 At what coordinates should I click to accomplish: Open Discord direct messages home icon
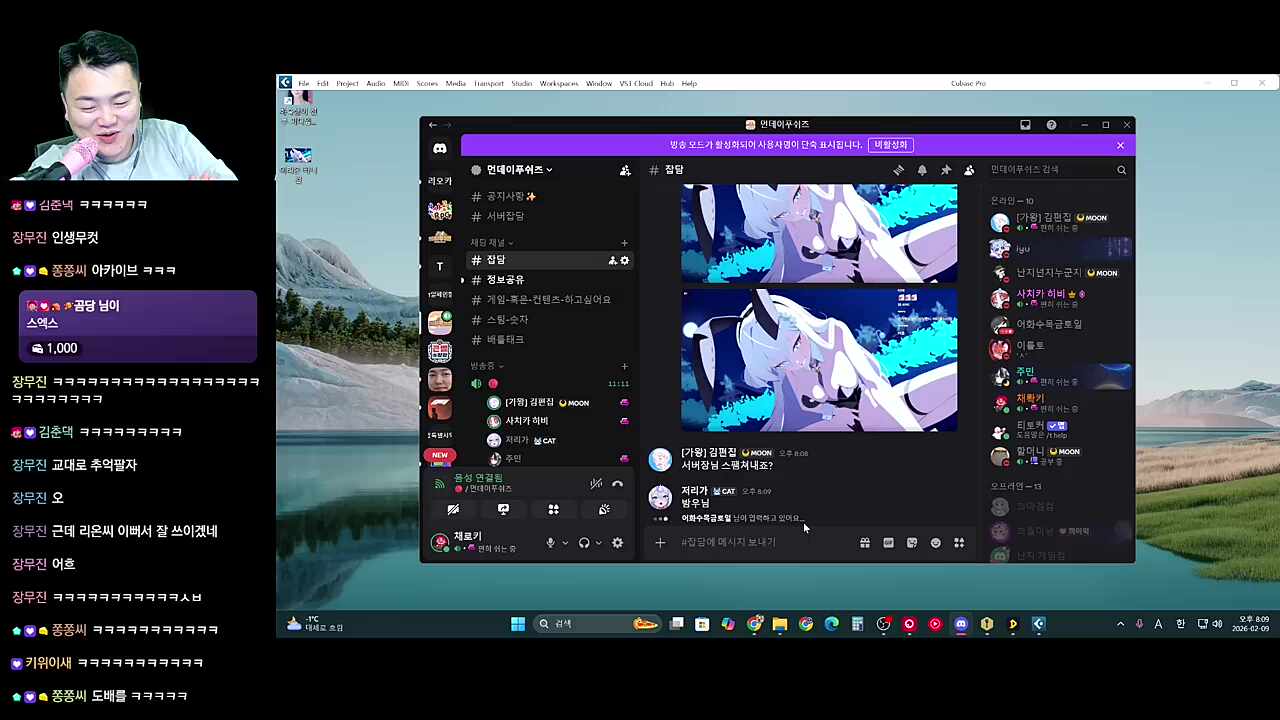point(439,148)
